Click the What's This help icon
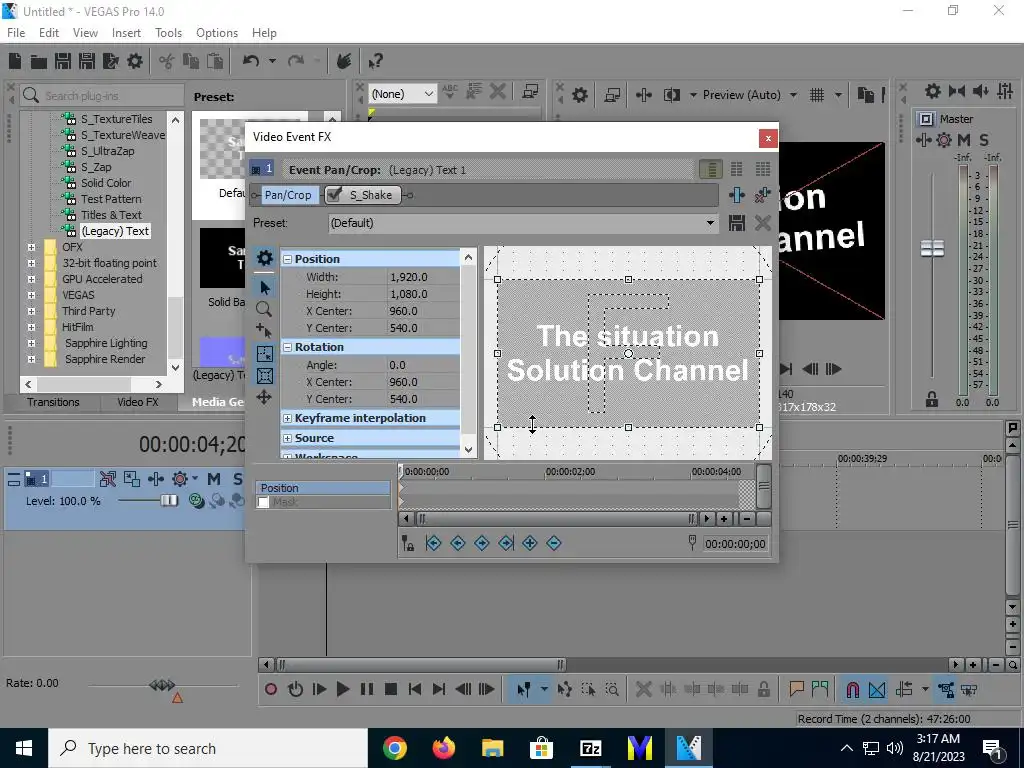Viewport: 1024px width, 768px height. click(x=375, y=61)
